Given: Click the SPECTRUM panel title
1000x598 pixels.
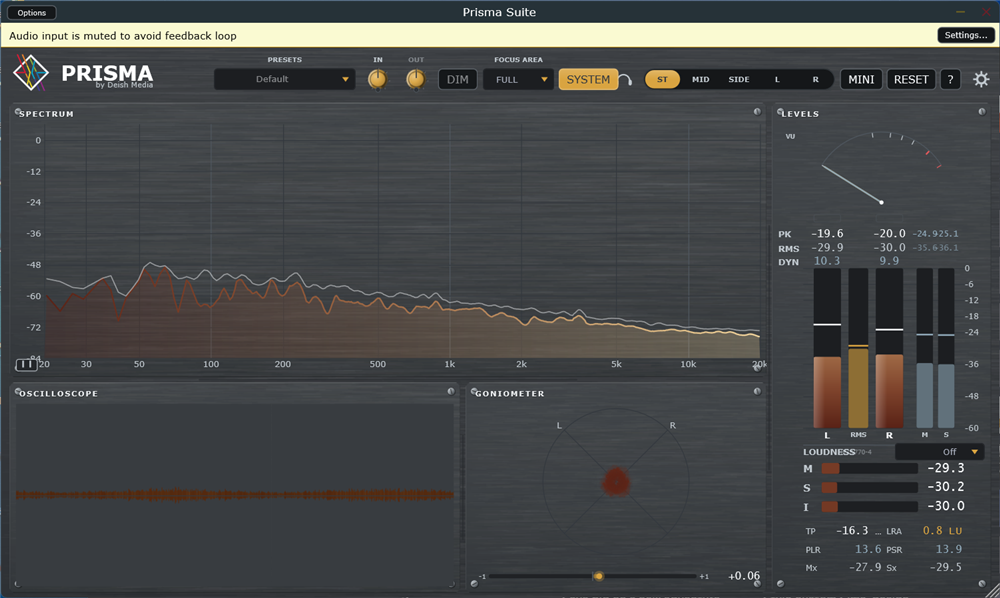Looking at the screenshot, I should click(46, 113).
